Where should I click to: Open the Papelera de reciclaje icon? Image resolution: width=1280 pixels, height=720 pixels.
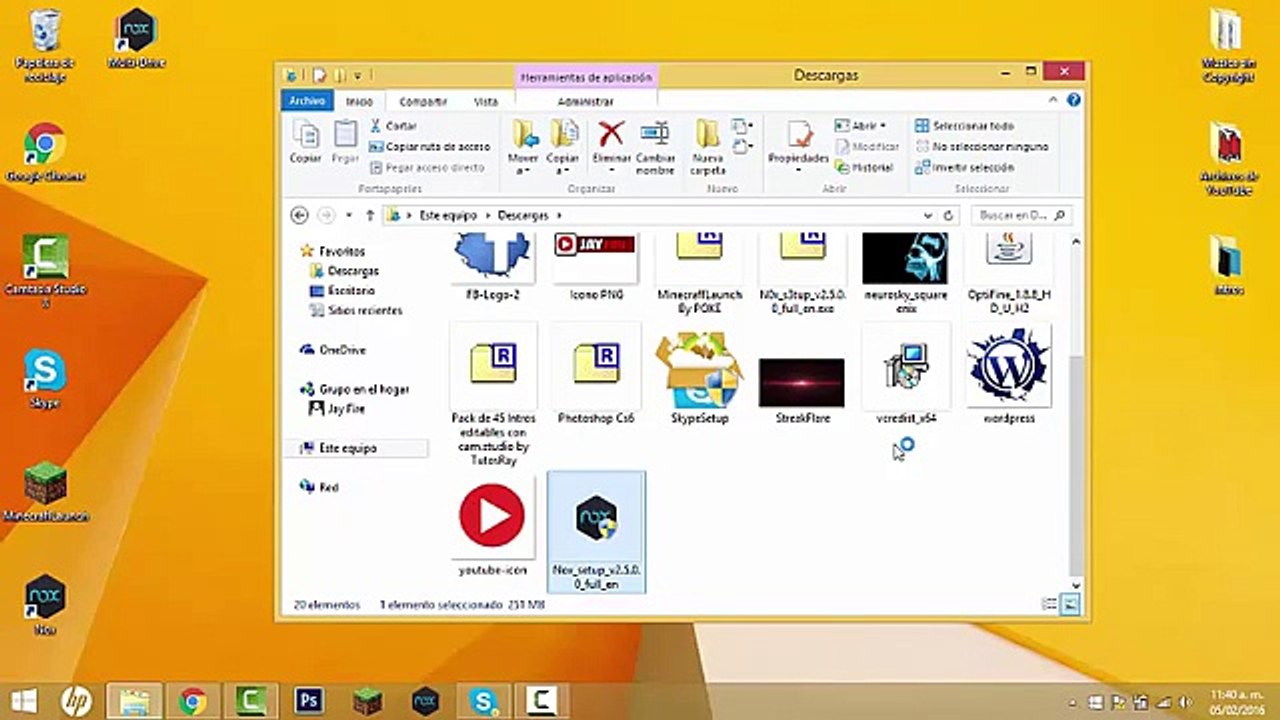[45, 45]
